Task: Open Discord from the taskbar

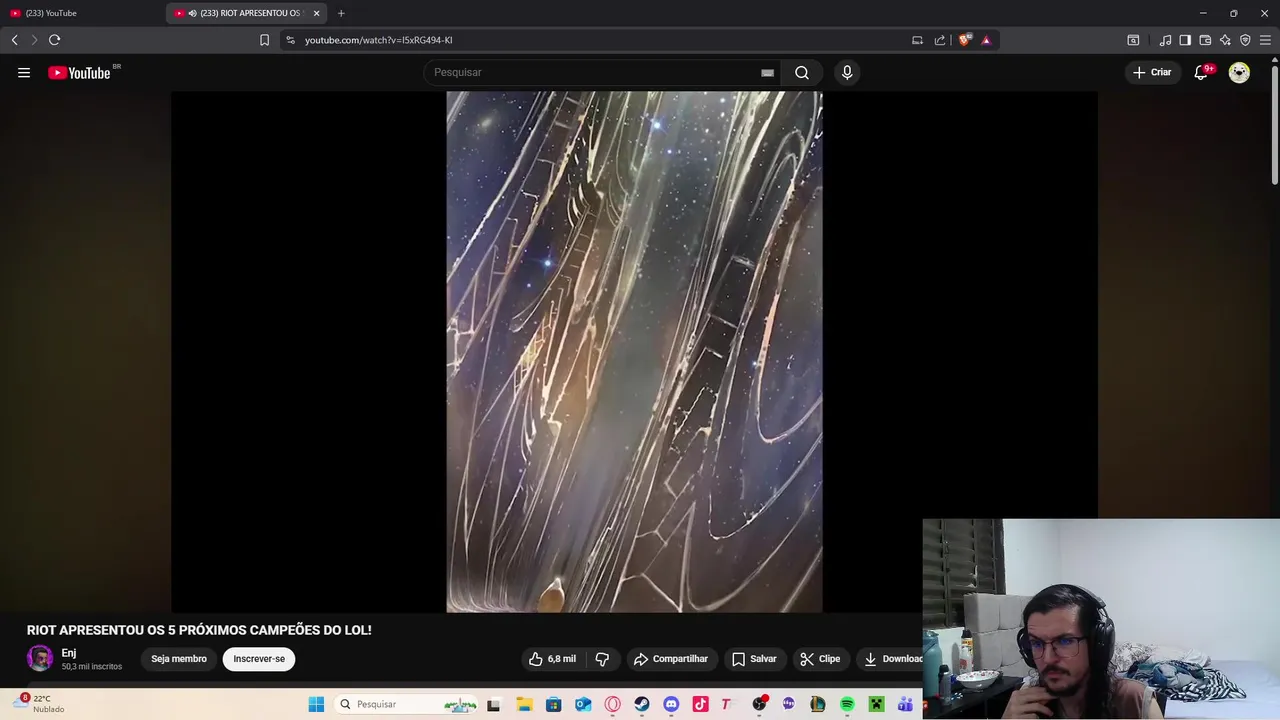Action: coord(671,704)
